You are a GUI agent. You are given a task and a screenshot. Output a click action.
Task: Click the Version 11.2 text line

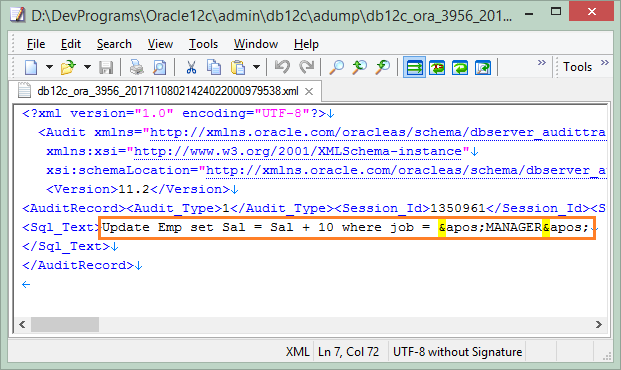138,189
